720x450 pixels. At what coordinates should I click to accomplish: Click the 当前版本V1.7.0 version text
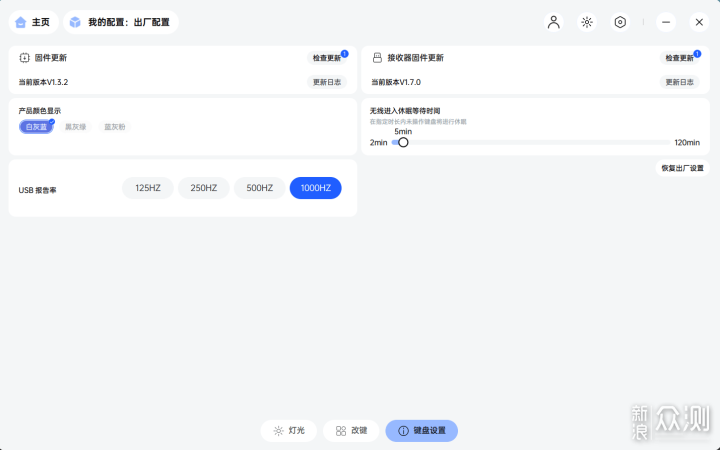pos(396,82)
